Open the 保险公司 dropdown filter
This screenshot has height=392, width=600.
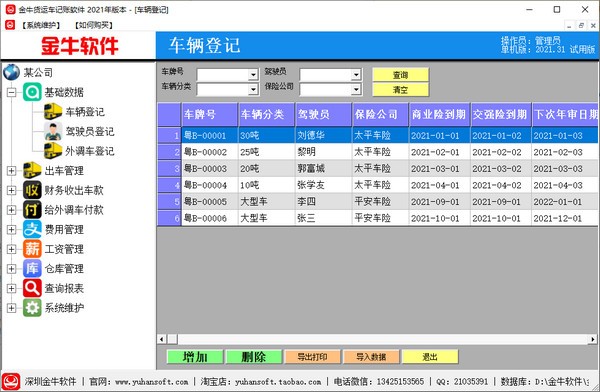point(356,90)
